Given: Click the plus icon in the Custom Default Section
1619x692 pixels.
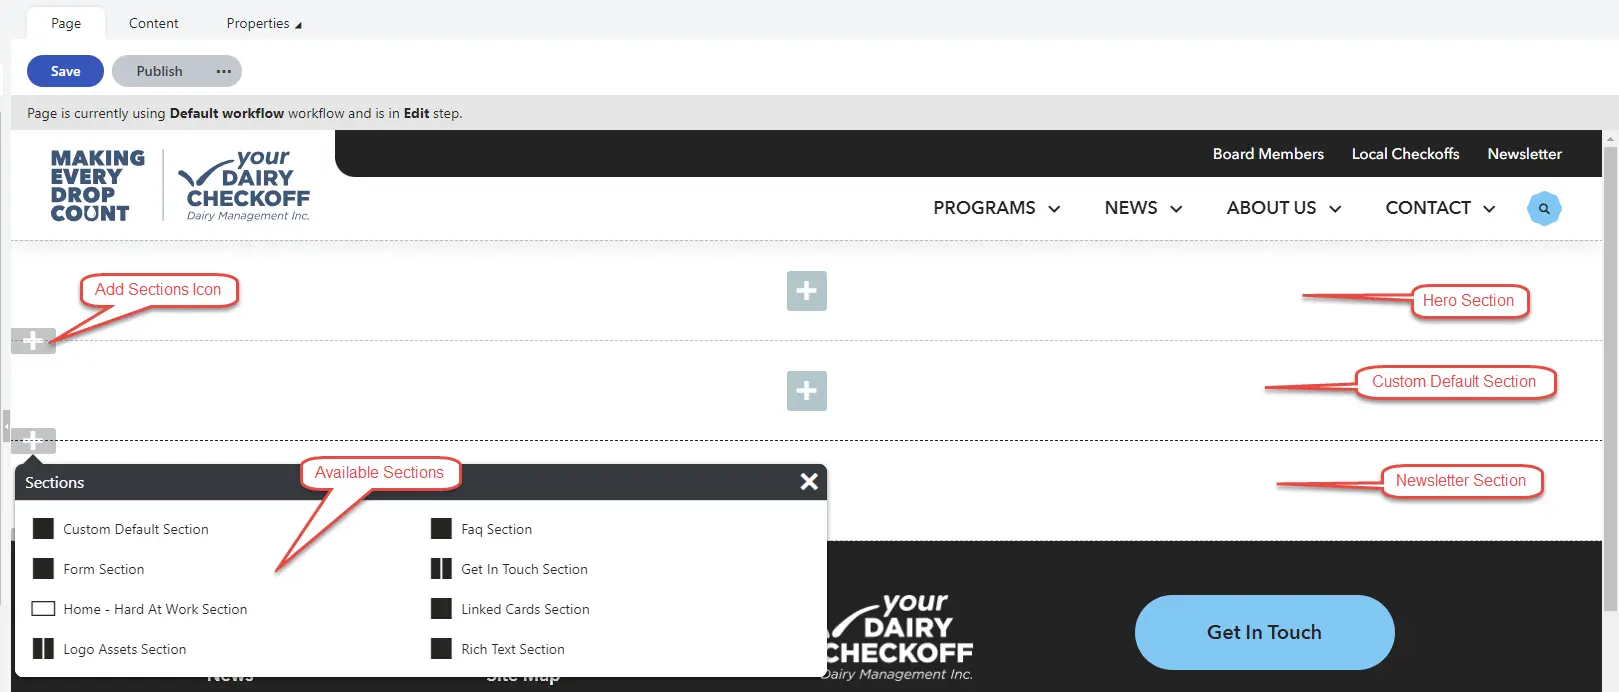Looking at the screenshot, I should coord(806,391).
